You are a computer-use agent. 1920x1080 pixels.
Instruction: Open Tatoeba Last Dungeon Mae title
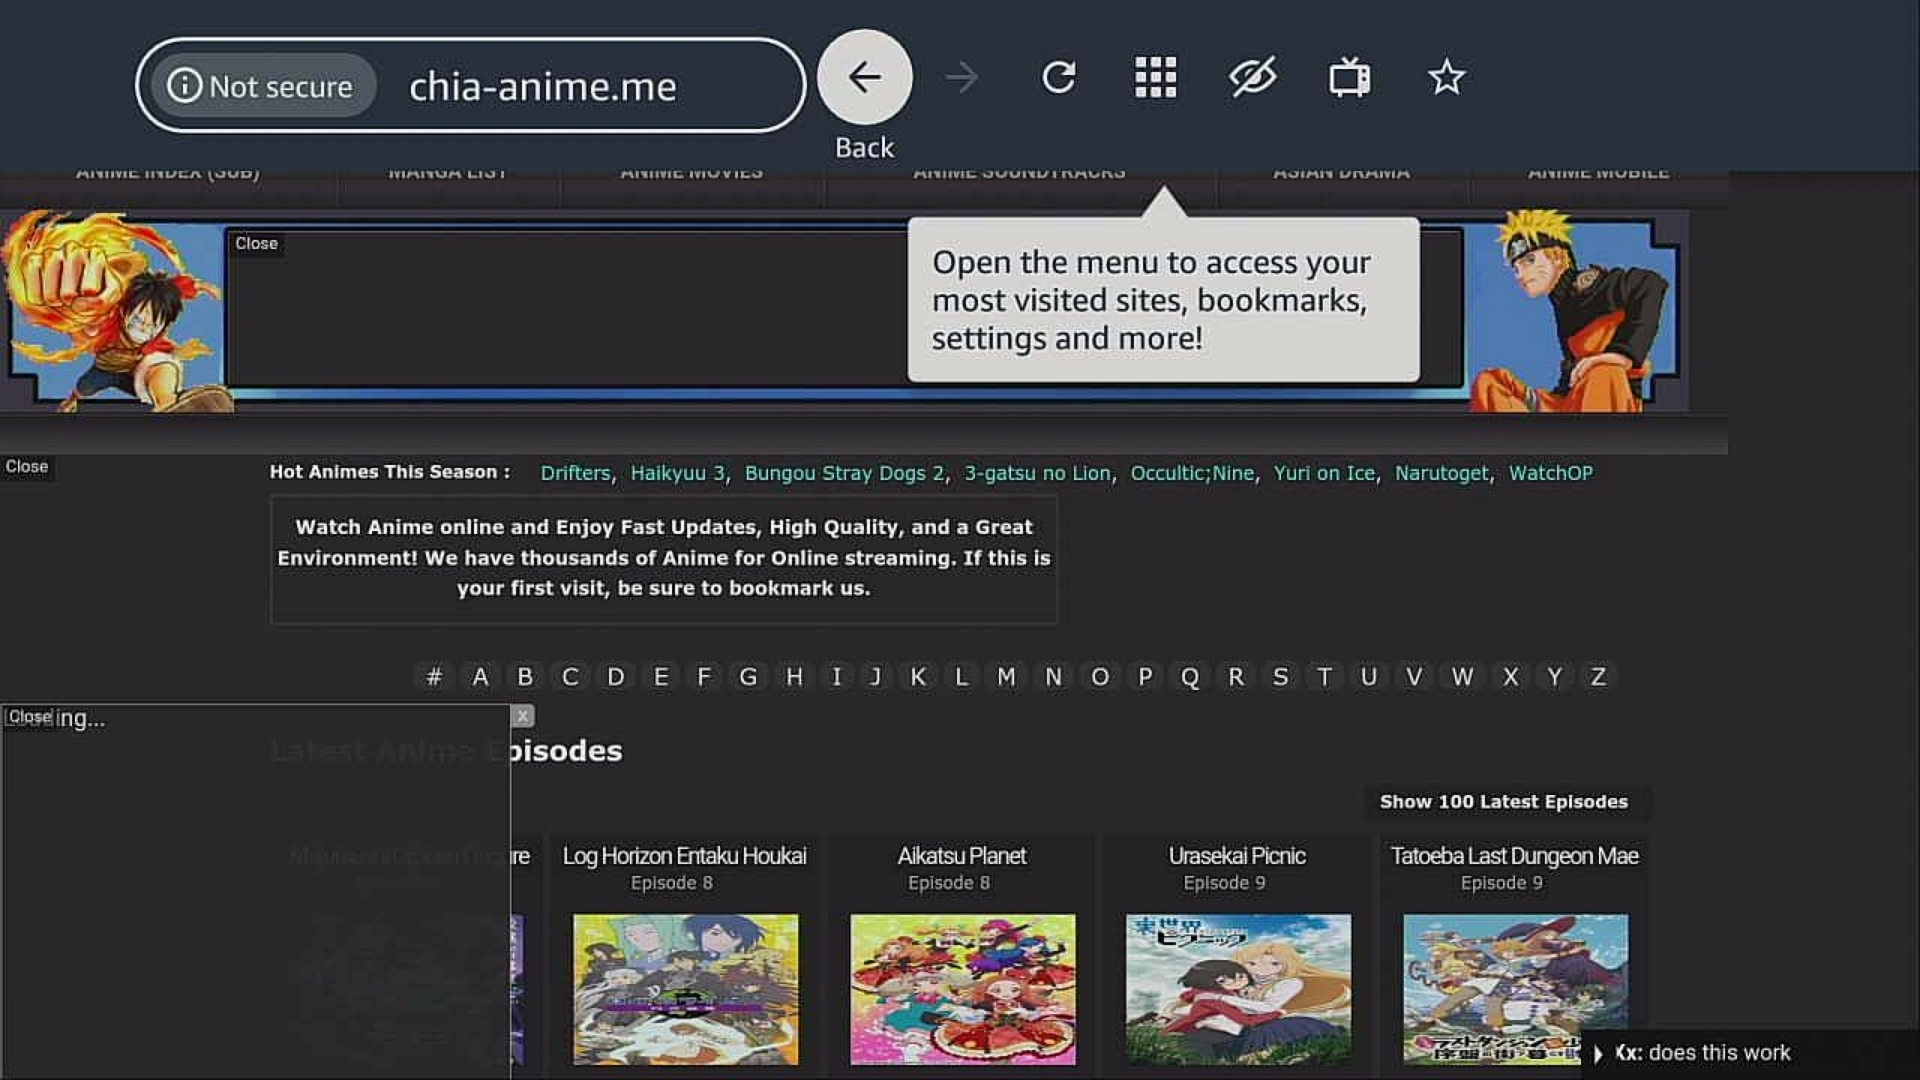[1514, 856]
